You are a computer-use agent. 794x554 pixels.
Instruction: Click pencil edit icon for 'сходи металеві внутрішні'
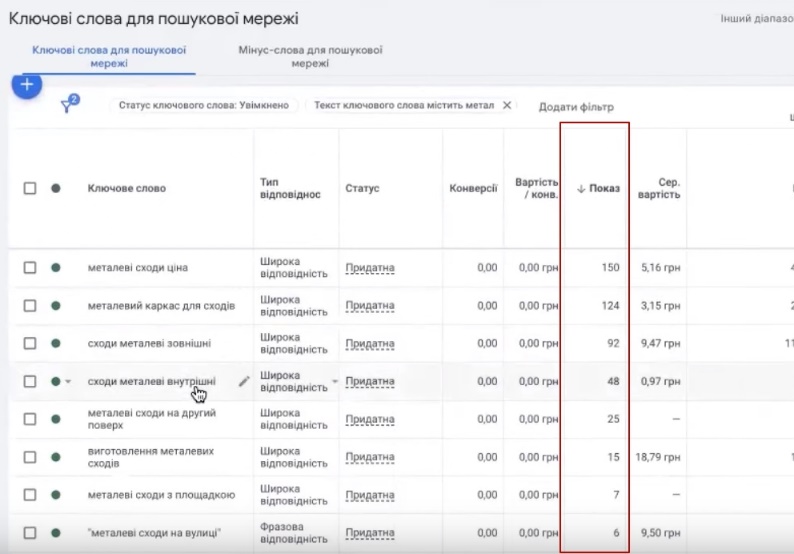click(244, 381)
